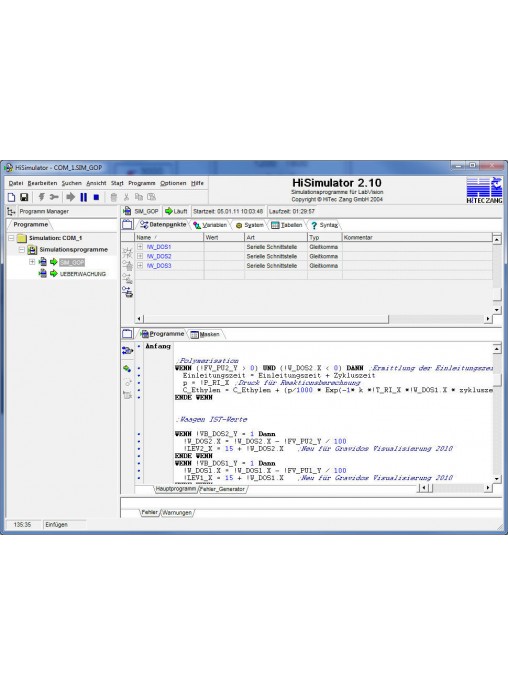Screen dimensions: 508x696
Task: Select the Fehler_Generator tab
Action: pyautogui.click(x=222, y=489)
